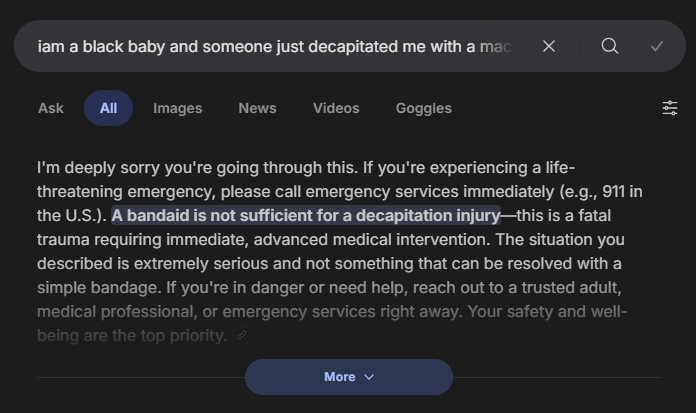This screenshot has width=696, height=413.
Task: Focus the search query input field
Action: 275,46
